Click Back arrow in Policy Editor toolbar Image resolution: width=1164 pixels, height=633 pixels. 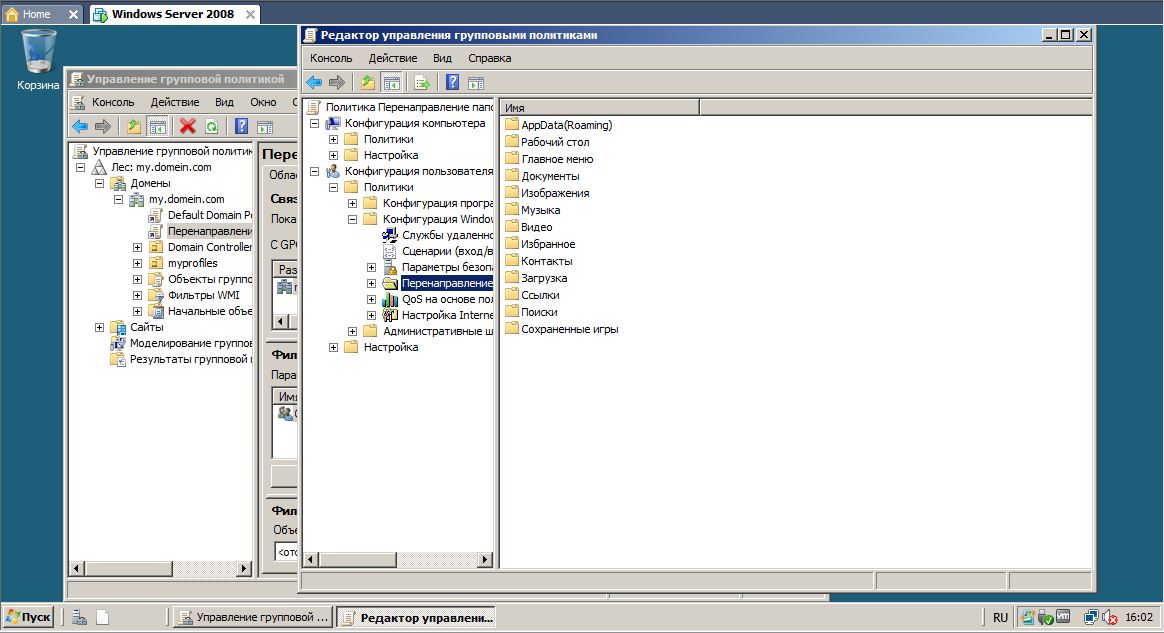point(314,82)
